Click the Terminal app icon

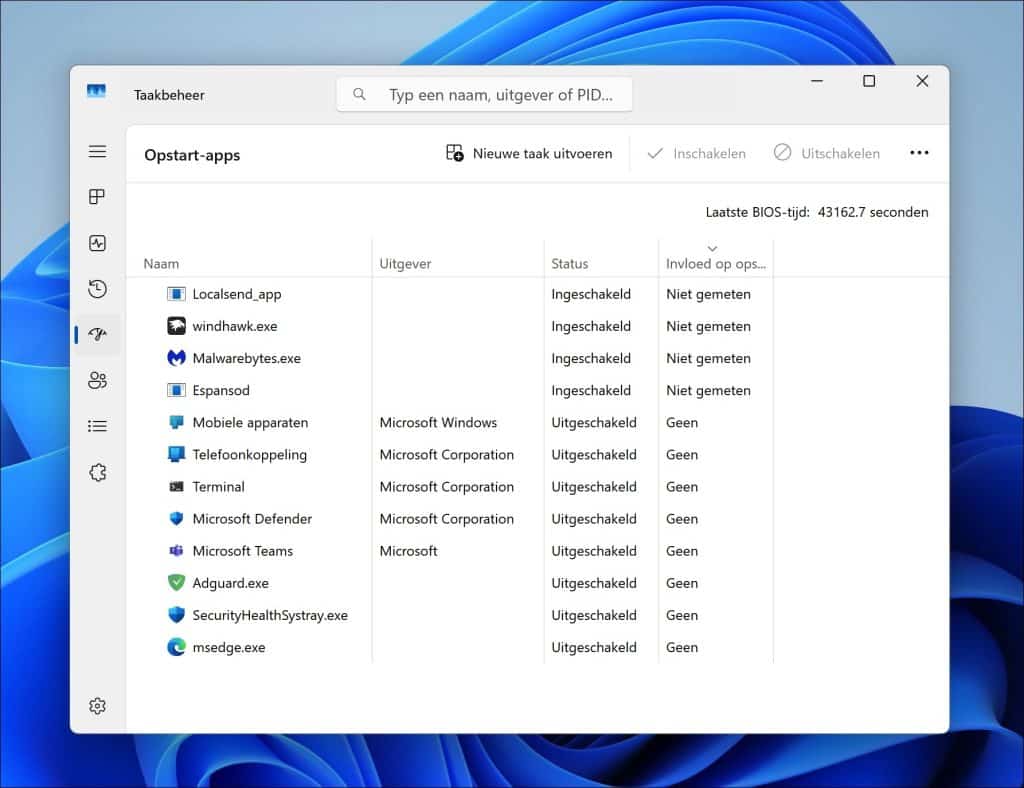point(176,486)
